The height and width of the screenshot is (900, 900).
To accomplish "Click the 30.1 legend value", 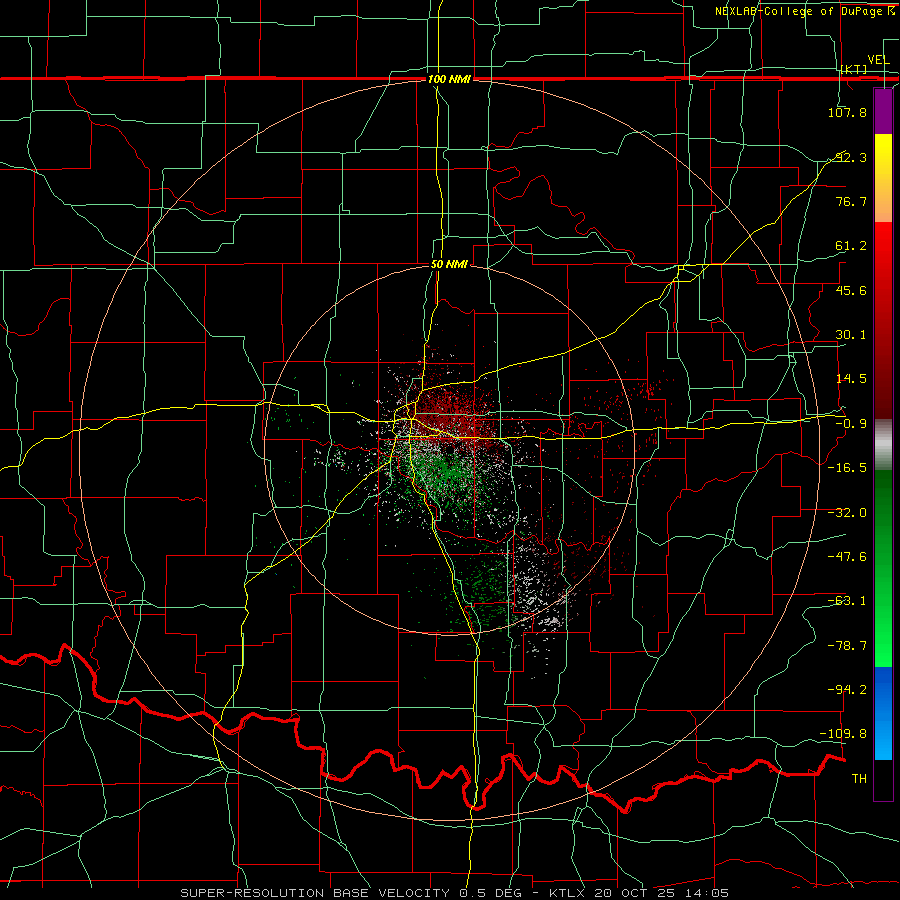I will 851,335.
